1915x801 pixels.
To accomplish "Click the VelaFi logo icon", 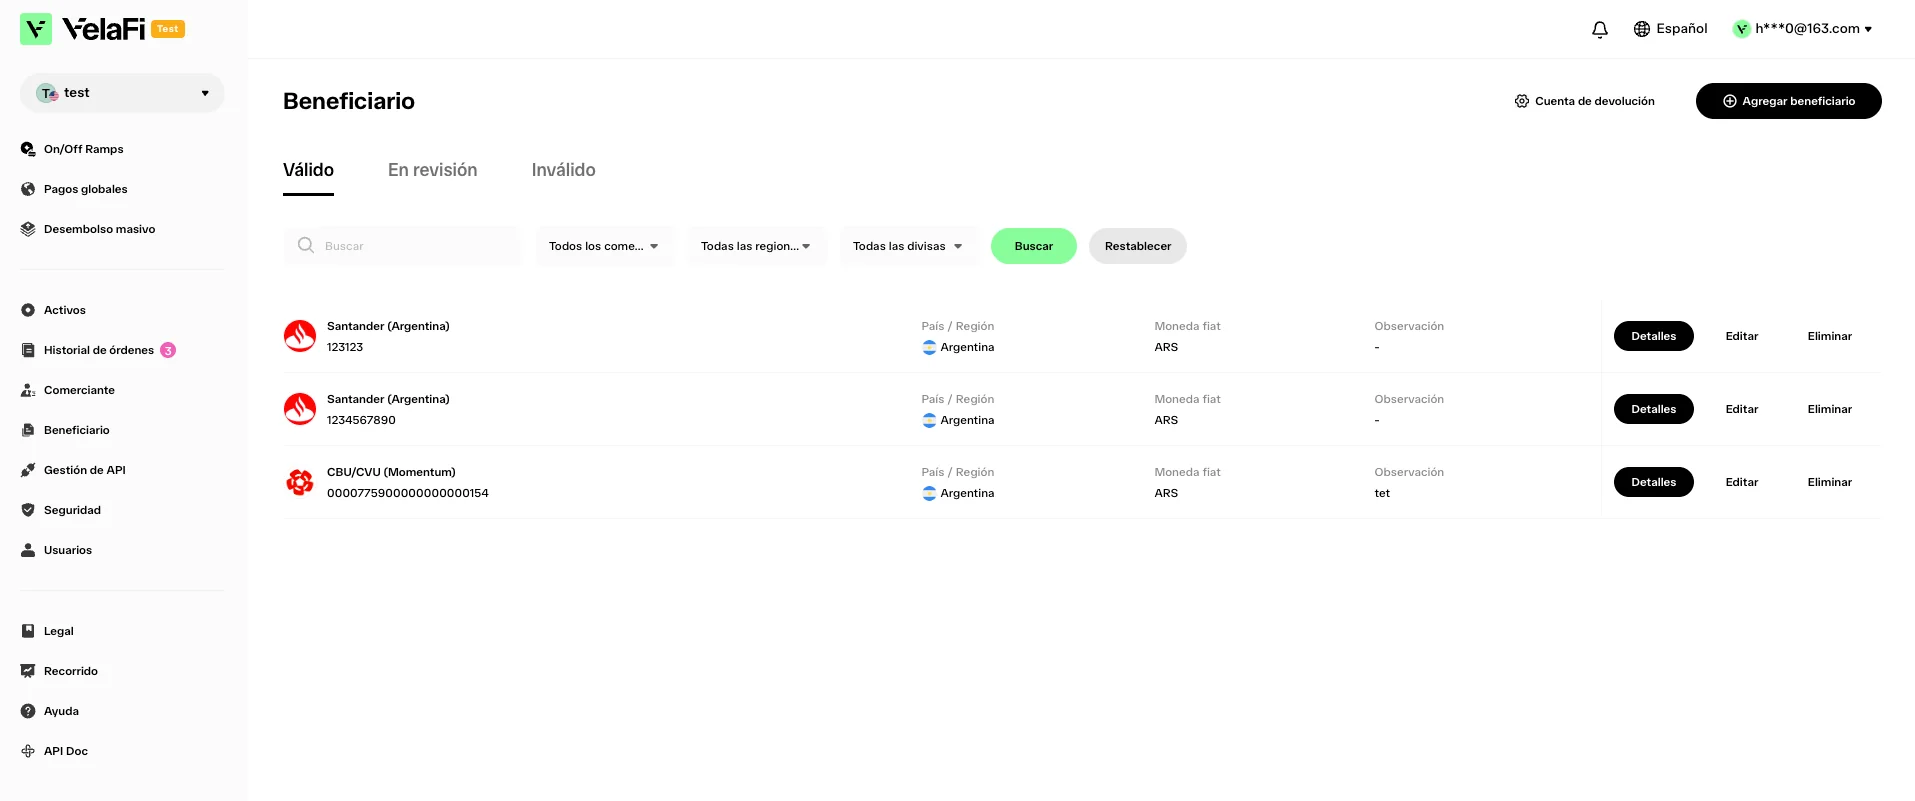I will click(36, 29).
